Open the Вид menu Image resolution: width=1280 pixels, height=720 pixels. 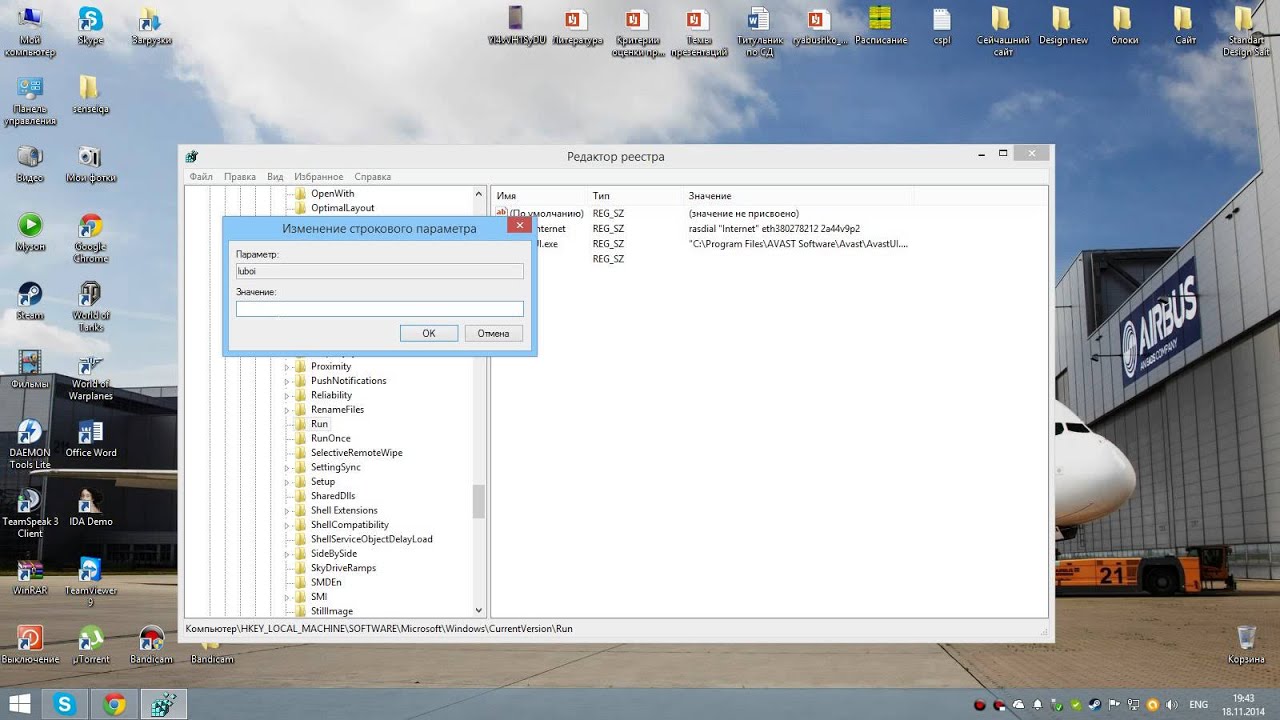[x=275, y=177]
